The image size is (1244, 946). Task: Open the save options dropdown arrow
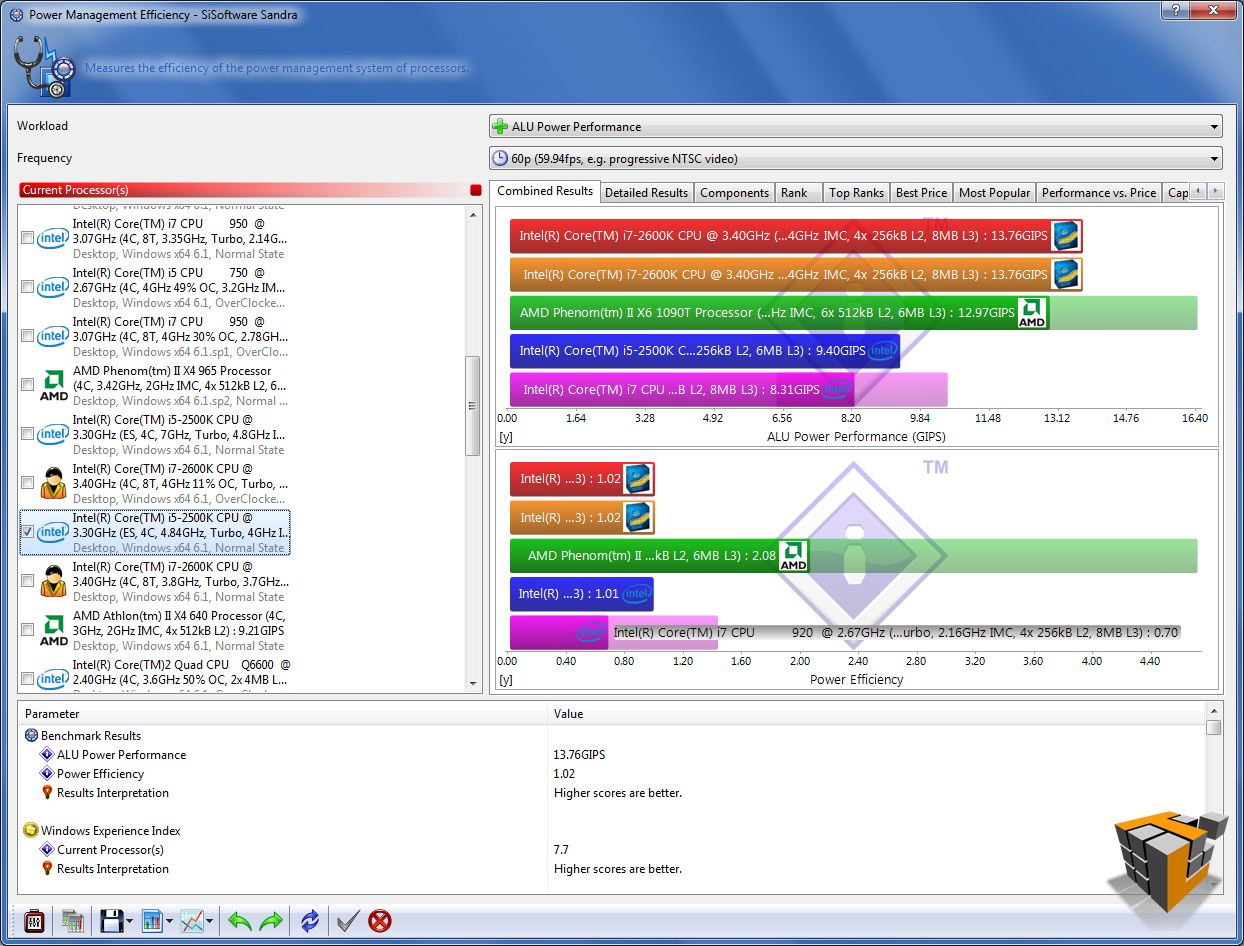[x=130, y=921]
